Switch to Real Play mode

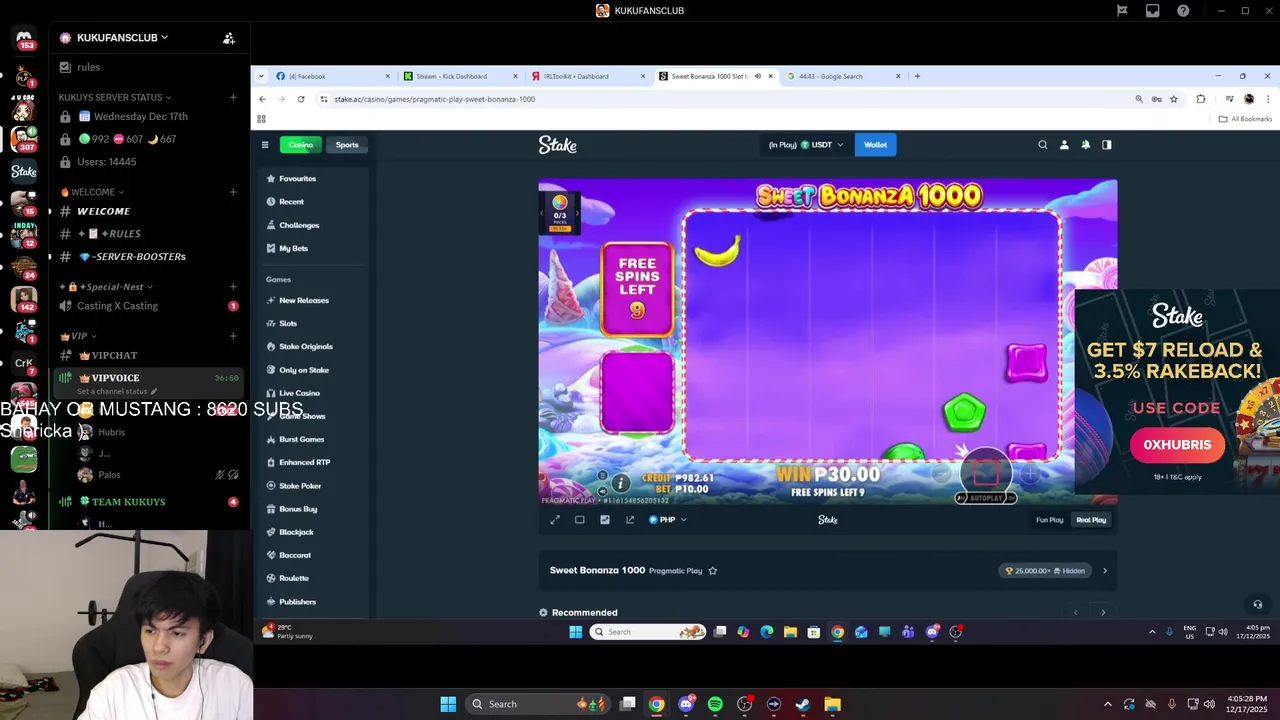pos(1091,520)
